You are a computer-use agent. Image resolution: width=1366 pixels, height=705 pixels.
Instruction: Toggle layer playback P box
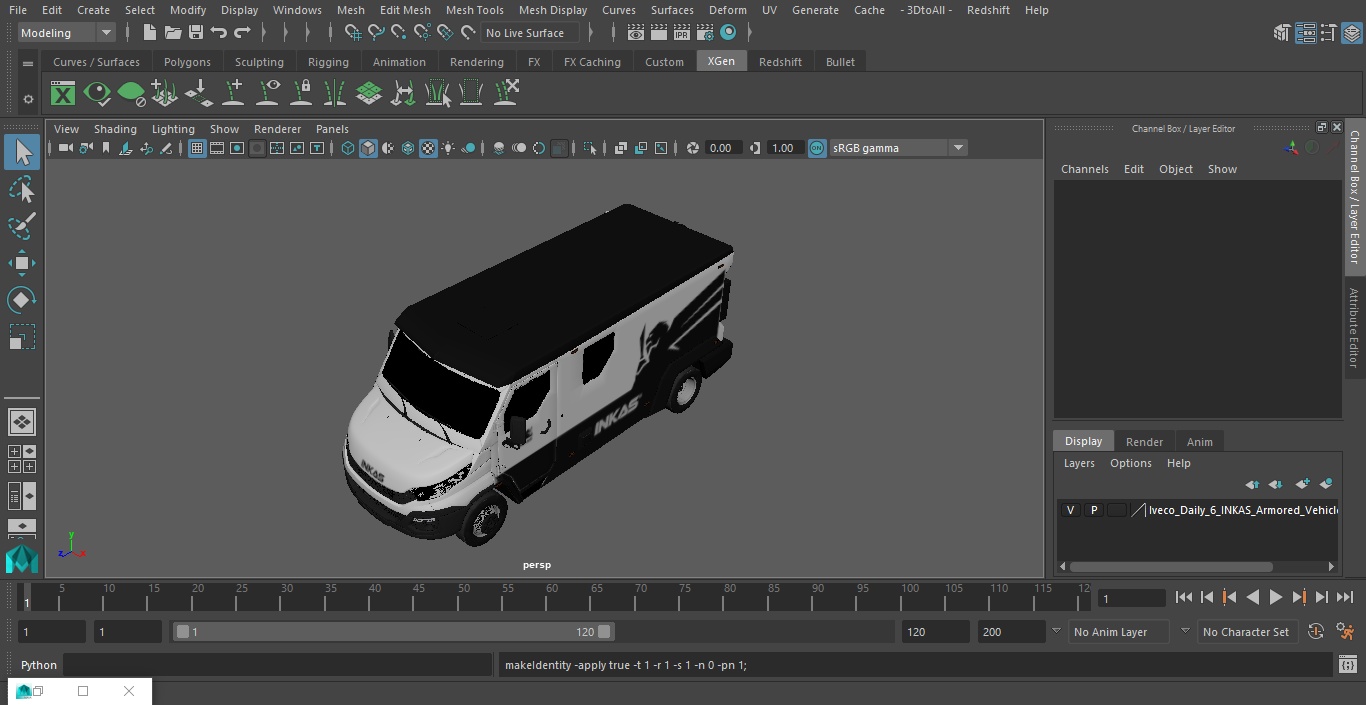click(1094, 510)
